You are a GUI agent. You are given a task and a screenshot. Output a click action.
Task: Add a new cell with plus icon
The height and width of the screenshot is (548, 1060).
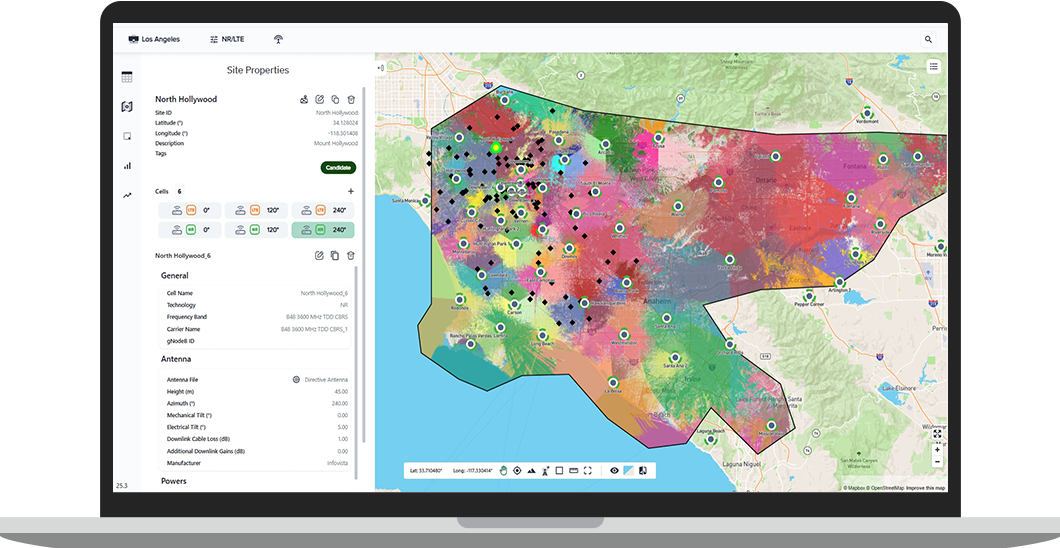tap(350, 191)
